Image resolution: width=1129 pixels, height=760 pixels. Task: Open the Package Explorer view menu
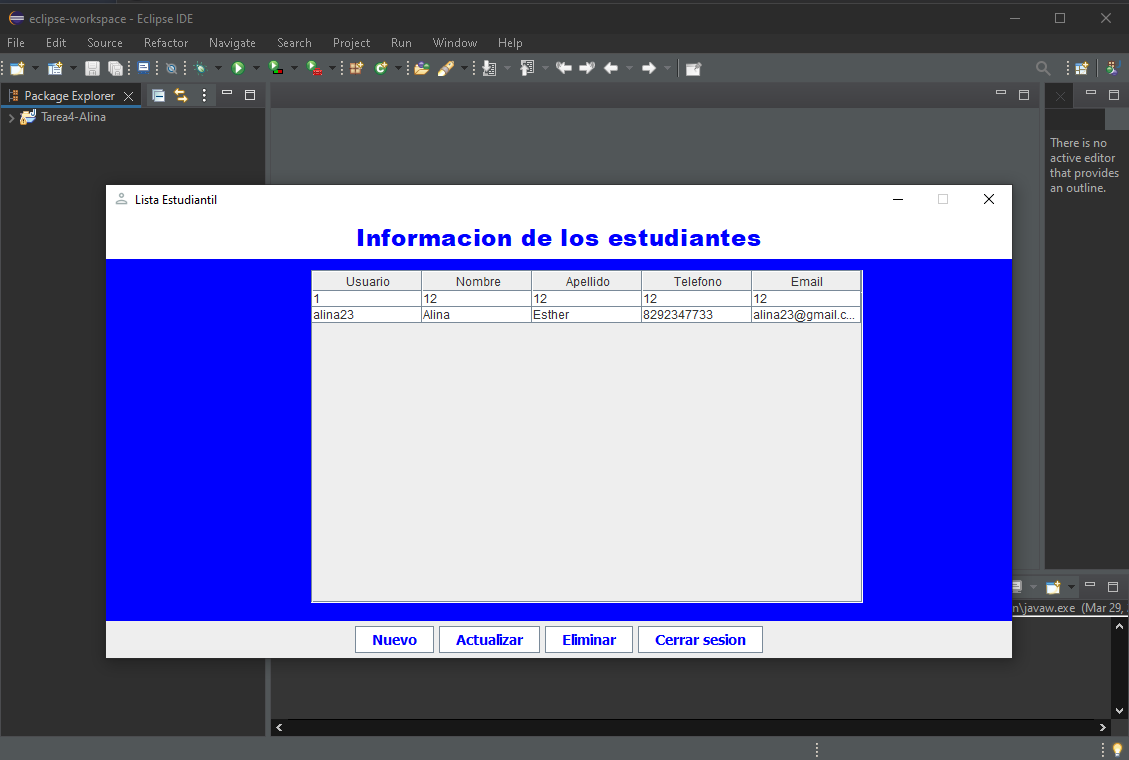203,95
